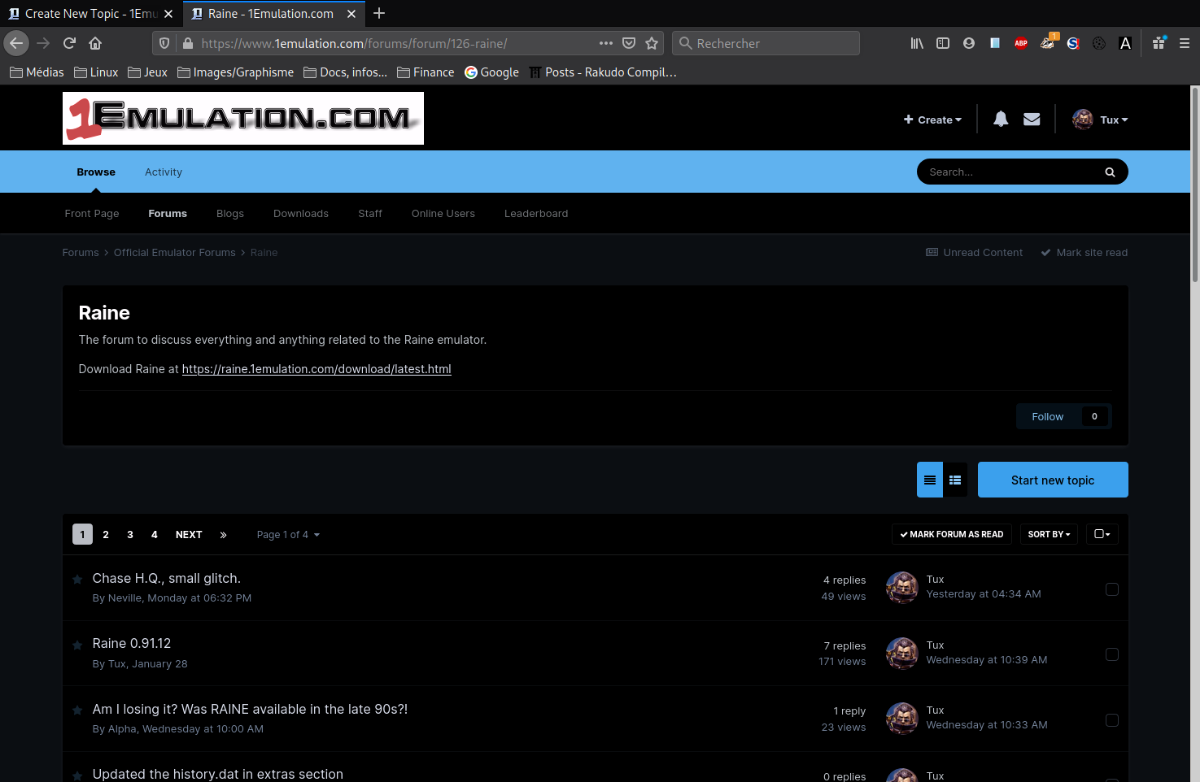Open a new browser tab with plus

[x=379, y=13]
